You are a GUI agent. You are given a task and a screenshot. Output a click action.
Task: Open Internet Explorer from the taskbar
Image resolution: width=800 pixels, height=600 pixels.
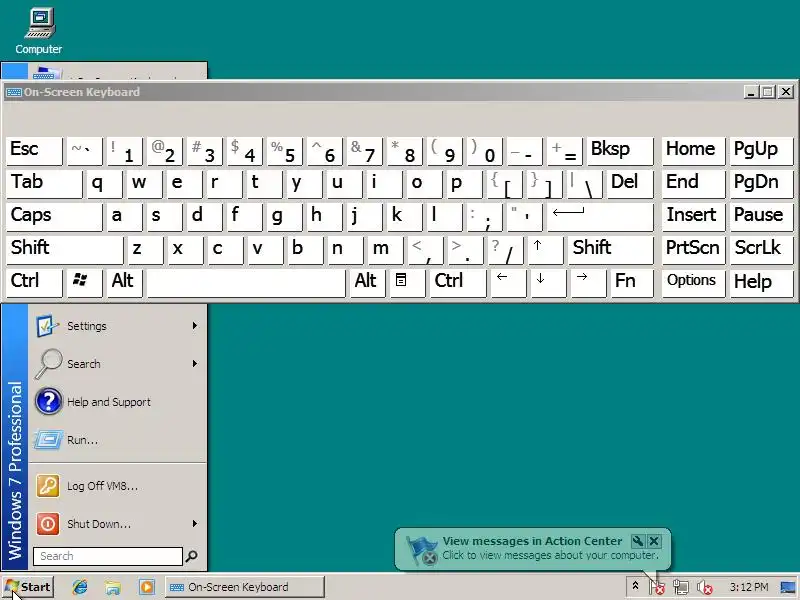click(80, 587)
